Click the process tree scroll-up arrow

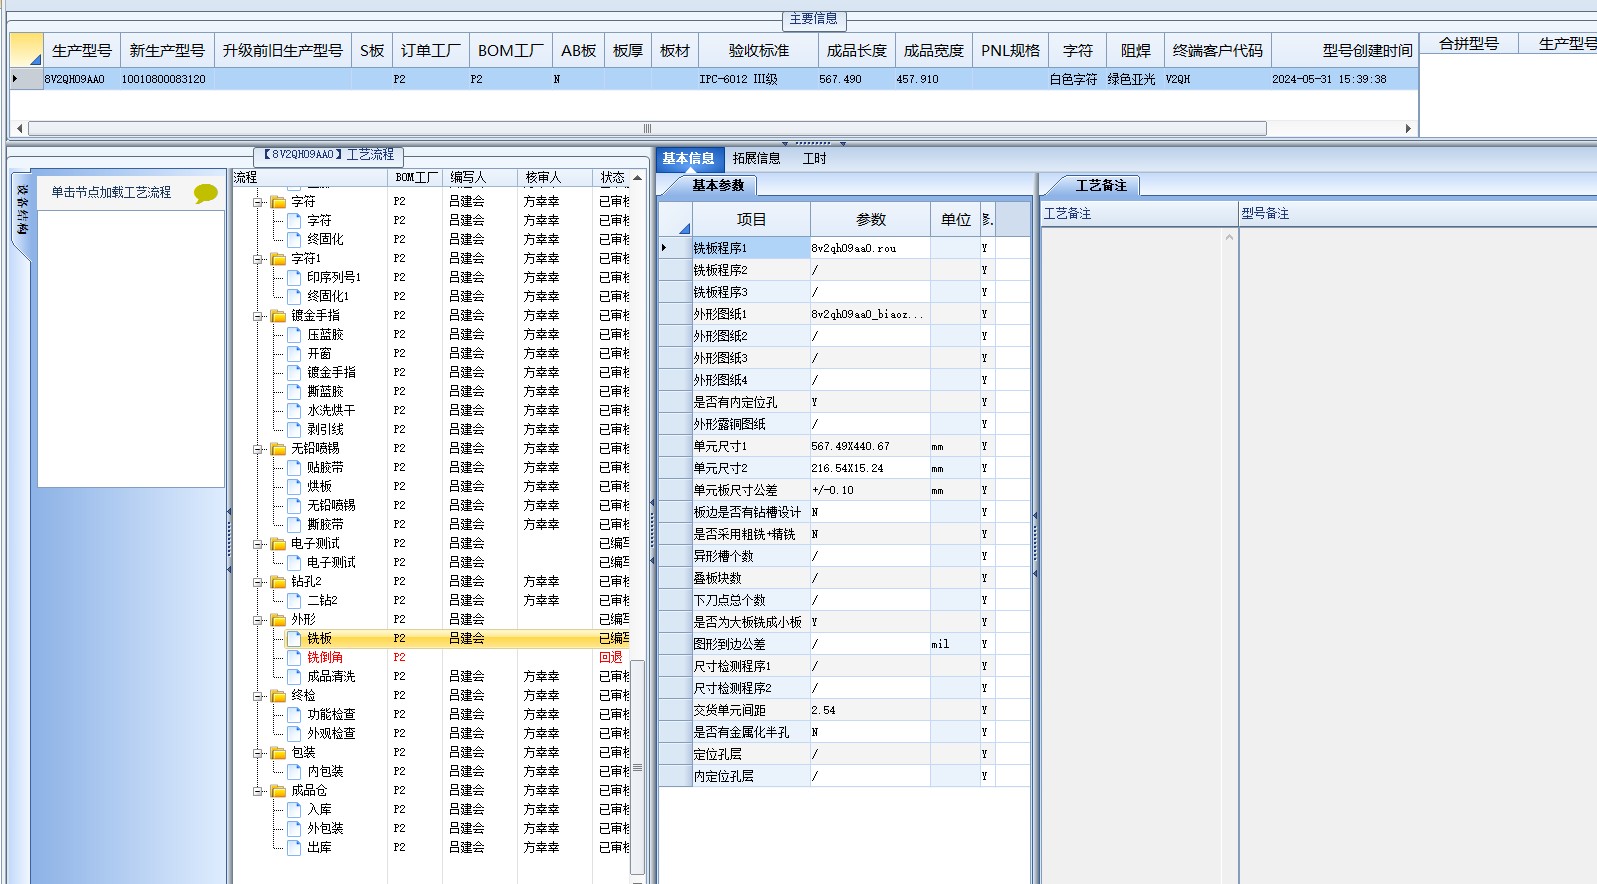click(x=637, y=178)
